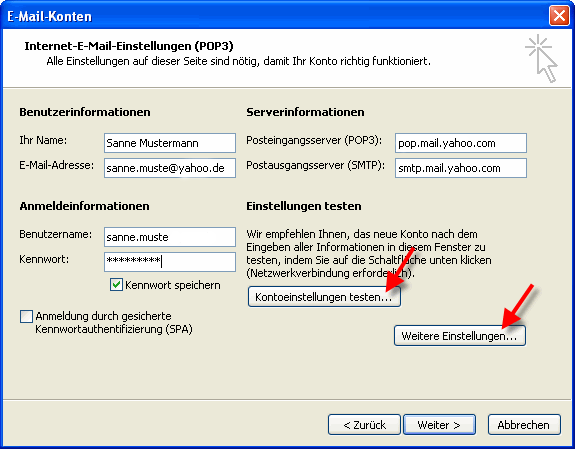Screen dimensions: 575x449
Task: Click into the Postausgangsserver (SMTP) field
Action: tap(461, 168)
